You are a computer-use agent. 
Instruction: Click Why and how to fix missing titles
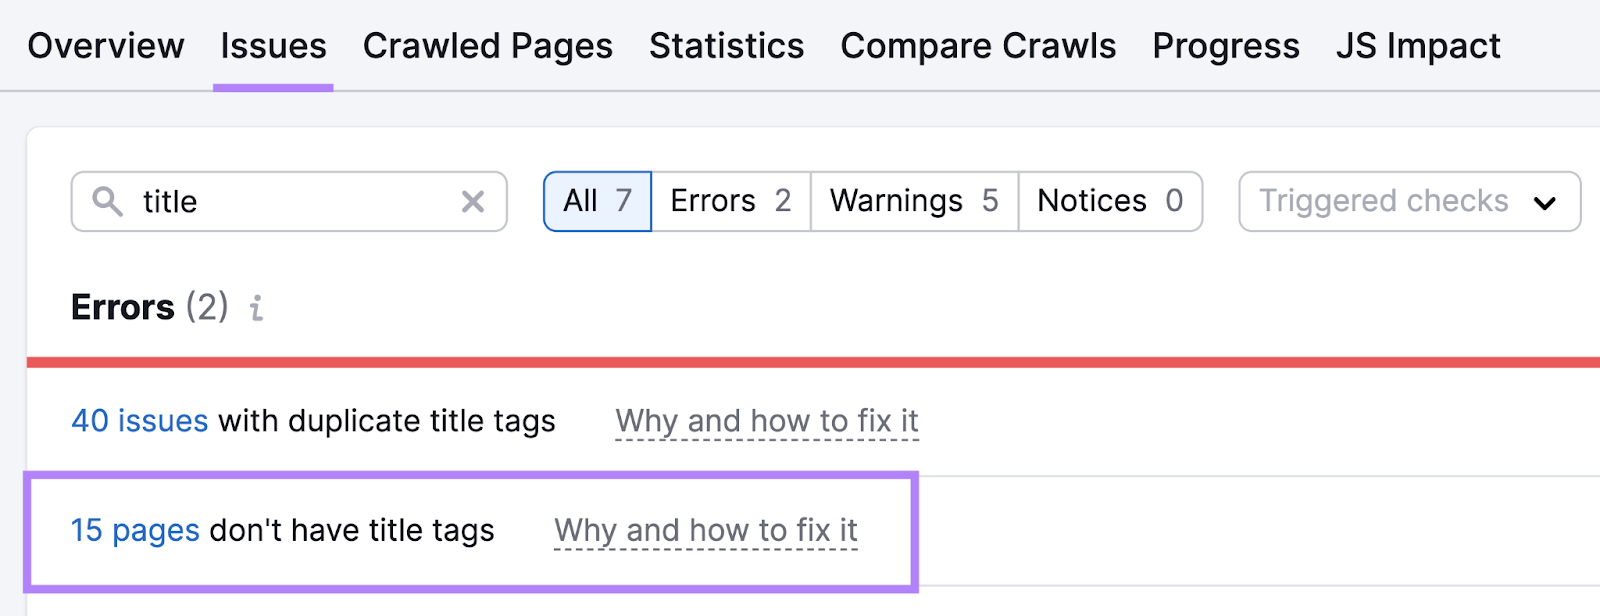[706, 530]
